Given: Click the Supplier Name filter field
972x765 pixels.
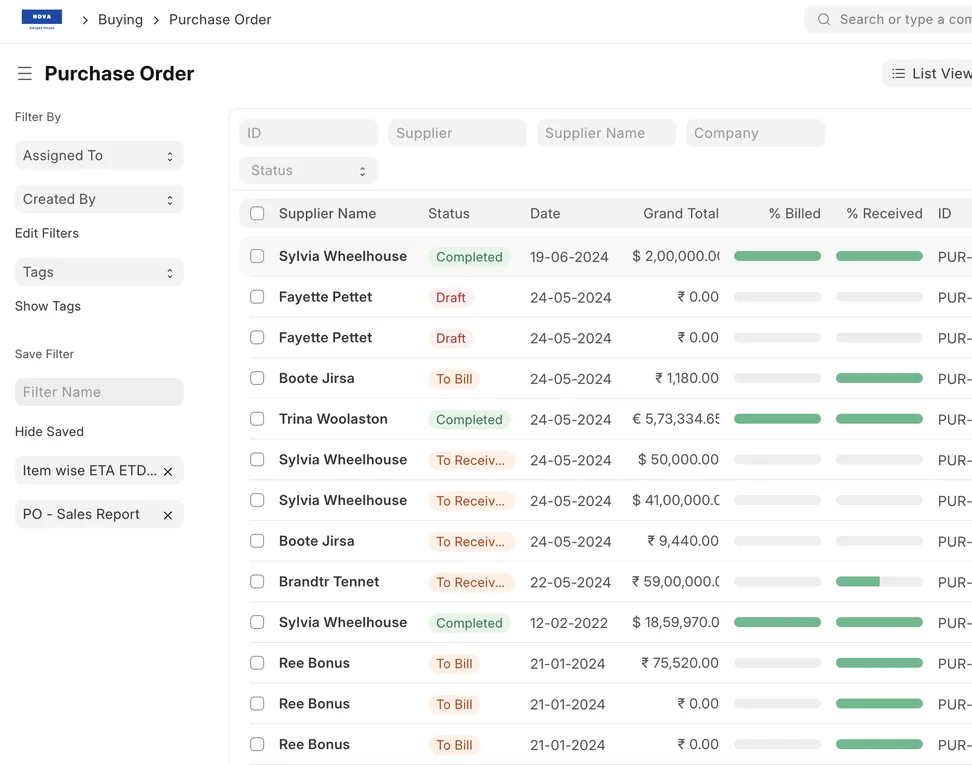Looking at the screenshot, I should point(606,133).
